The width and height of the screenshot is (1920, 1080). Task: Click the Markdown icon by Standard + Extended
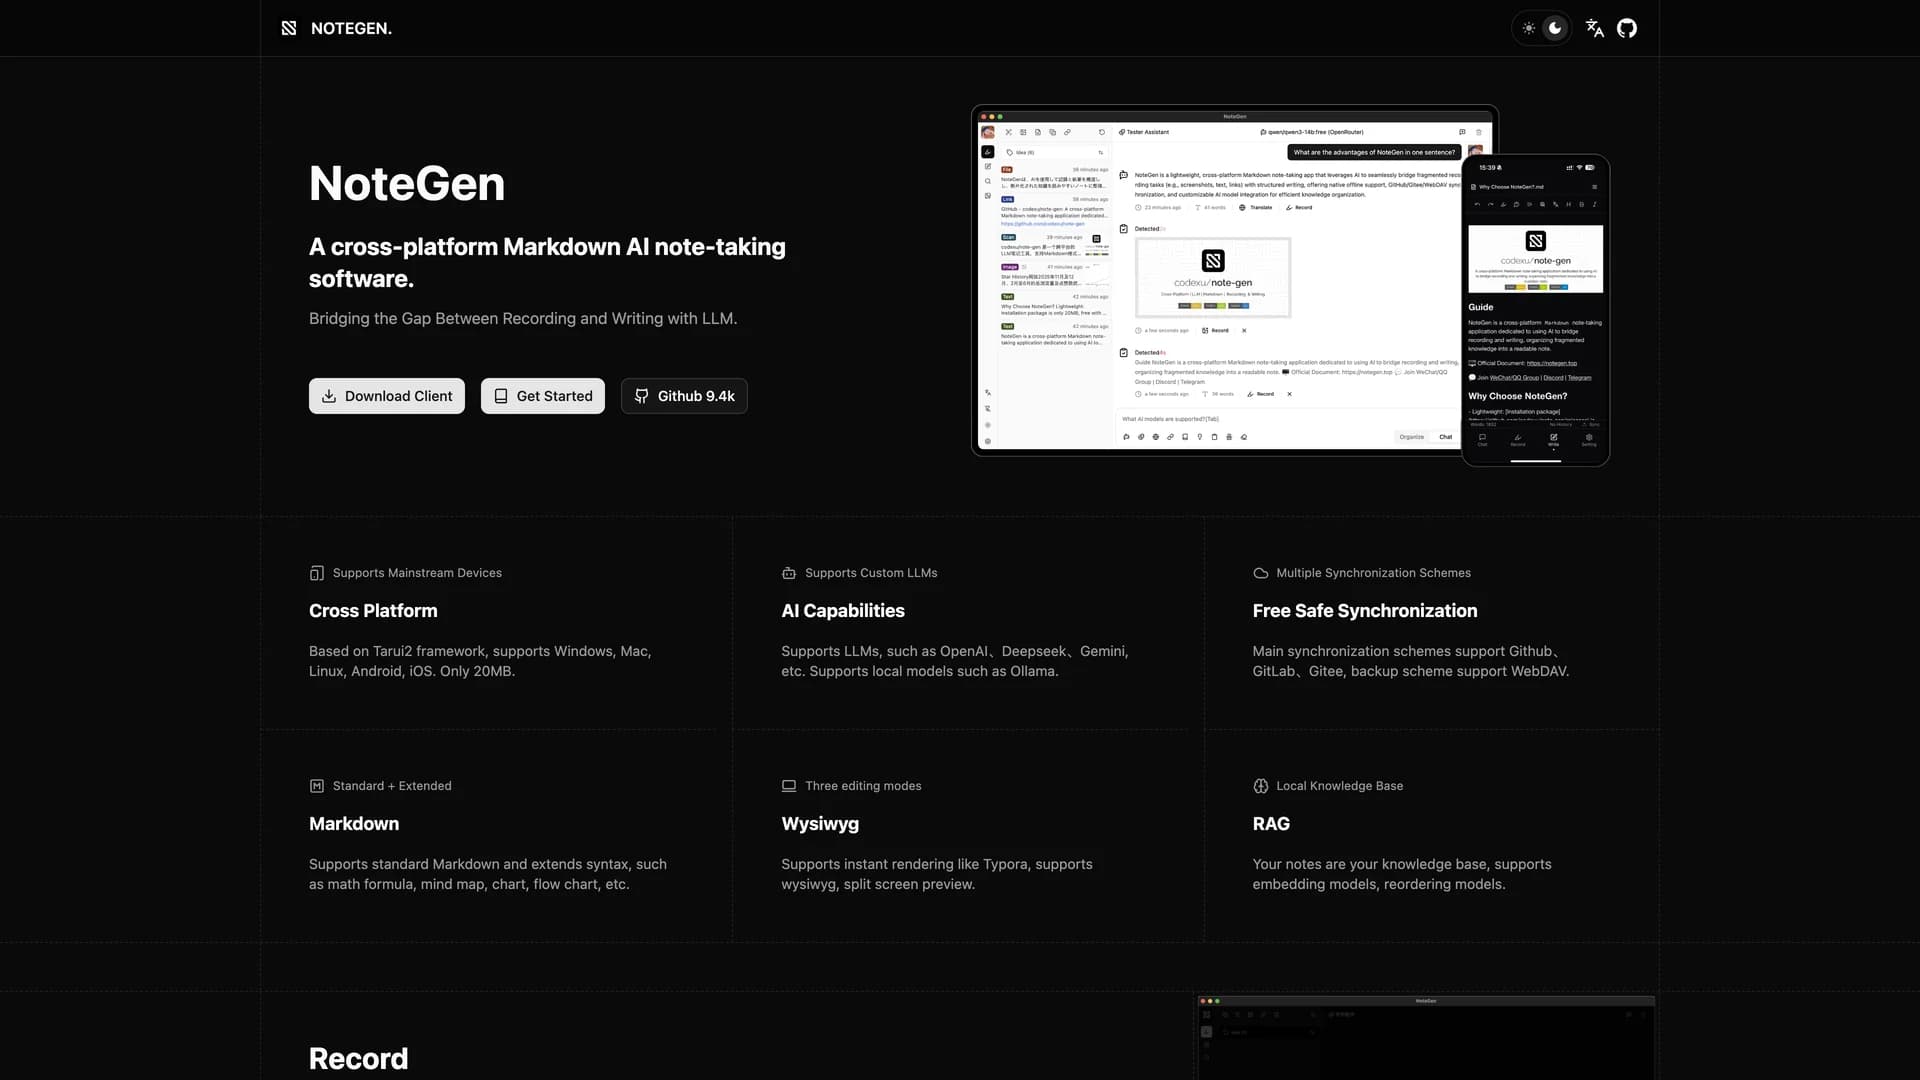317,786
